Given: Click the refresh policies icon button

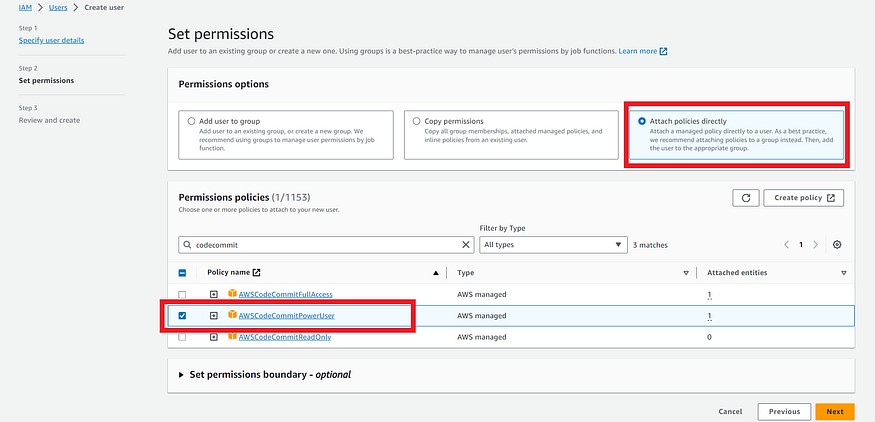Looking at the screenshot, I should [746, 198].
